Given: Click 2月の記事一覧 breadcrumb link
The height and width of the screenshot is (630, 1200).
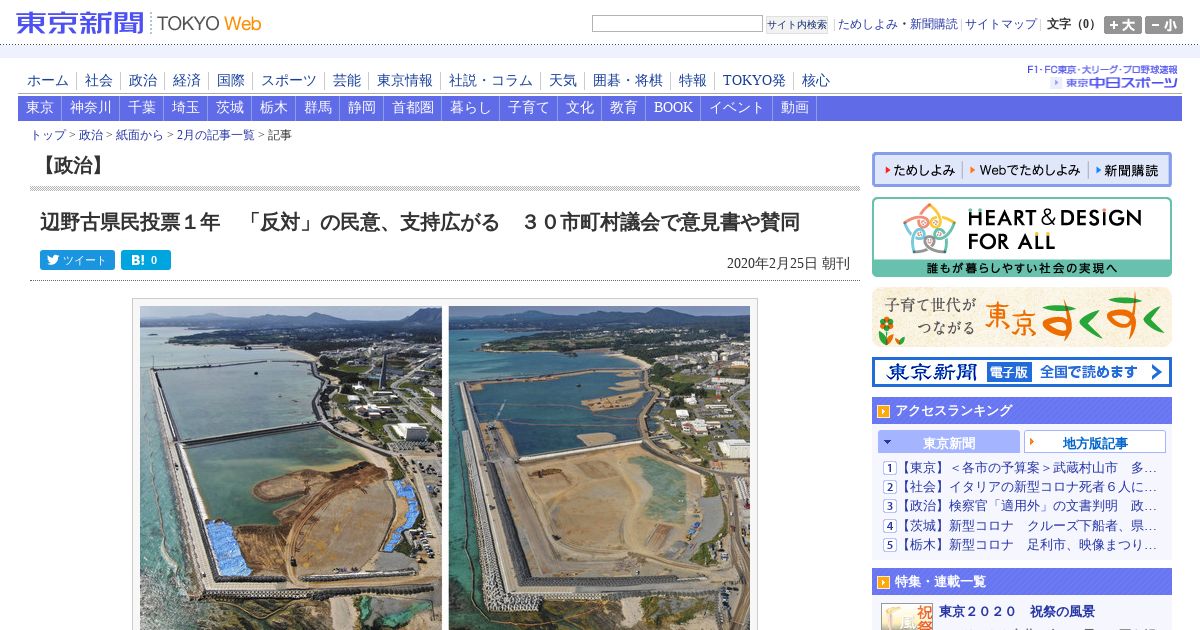Looking at the screenshot, I should pos(215,135).
